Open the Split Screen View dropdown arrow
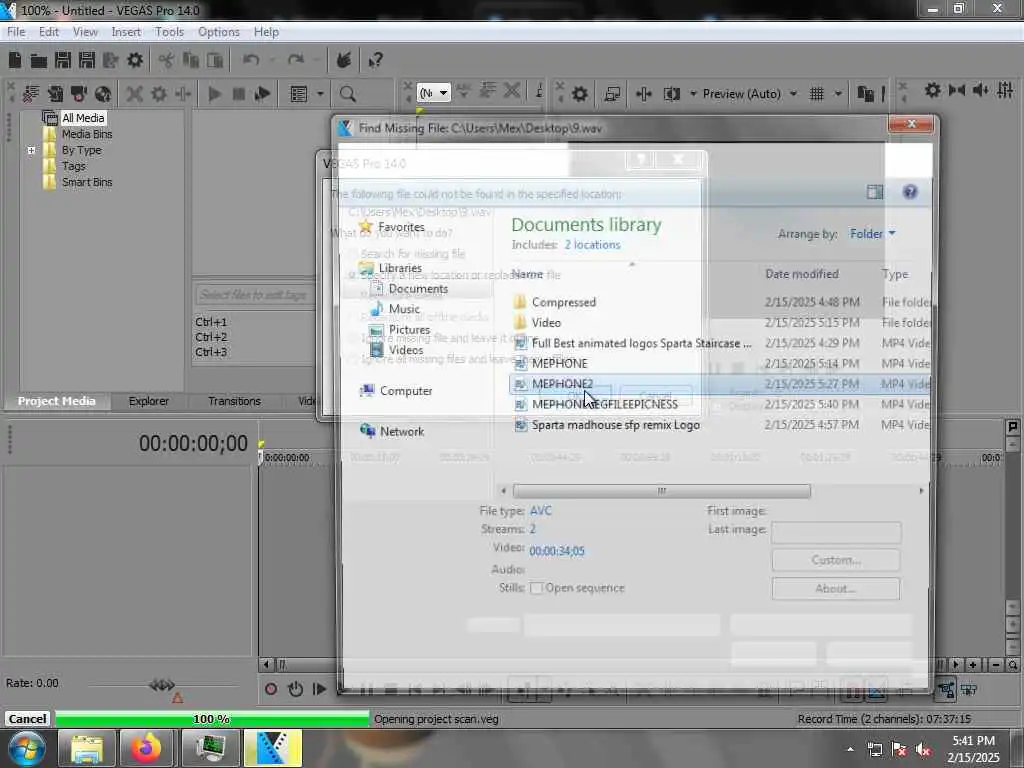This screenshot has width=1024, height=768. 693,94
